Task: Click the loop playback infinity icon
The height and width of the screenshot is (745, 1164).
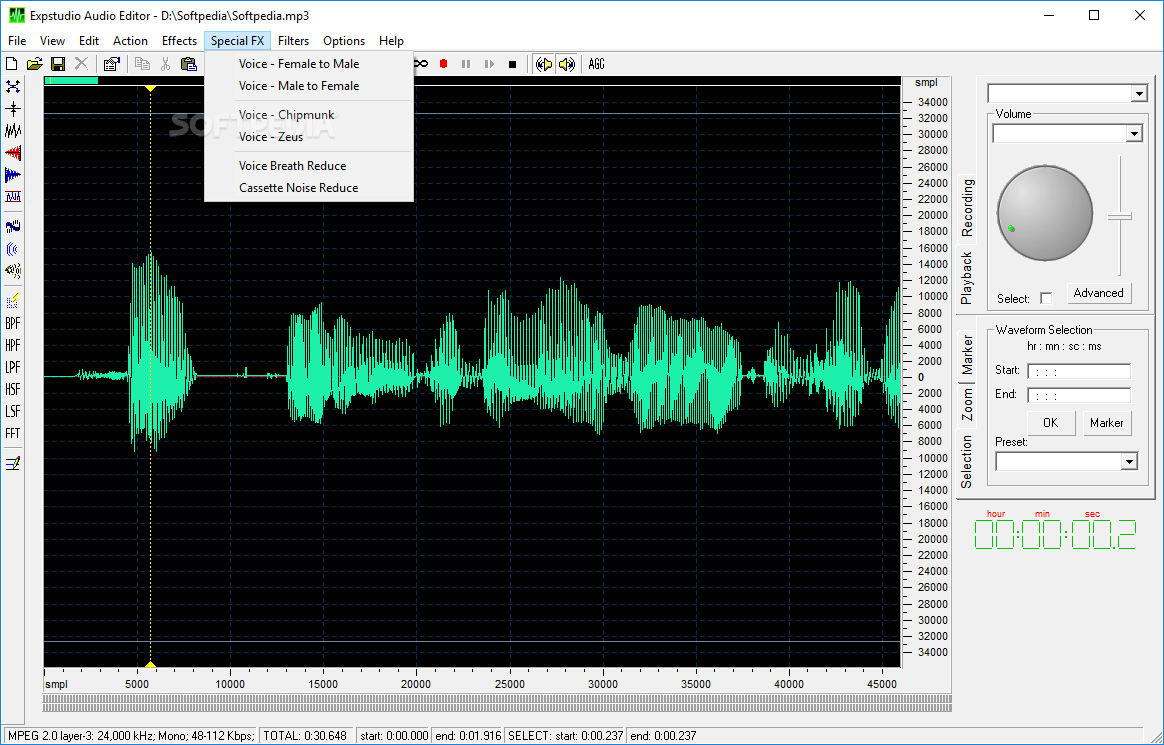Action: tap(421, 65)
